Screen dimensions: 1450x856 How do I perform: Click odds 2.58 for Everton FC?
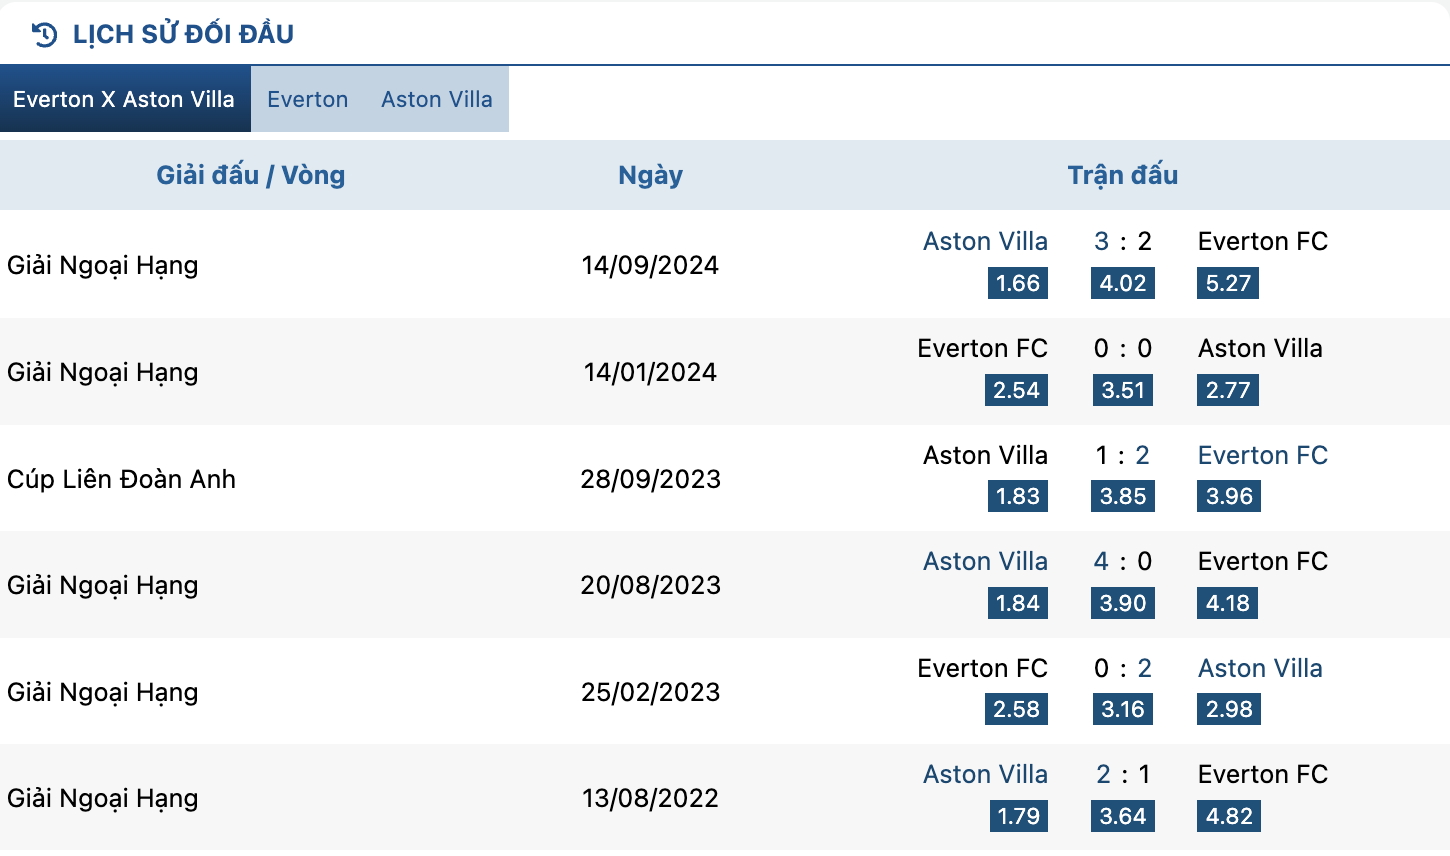point(1017,709)
